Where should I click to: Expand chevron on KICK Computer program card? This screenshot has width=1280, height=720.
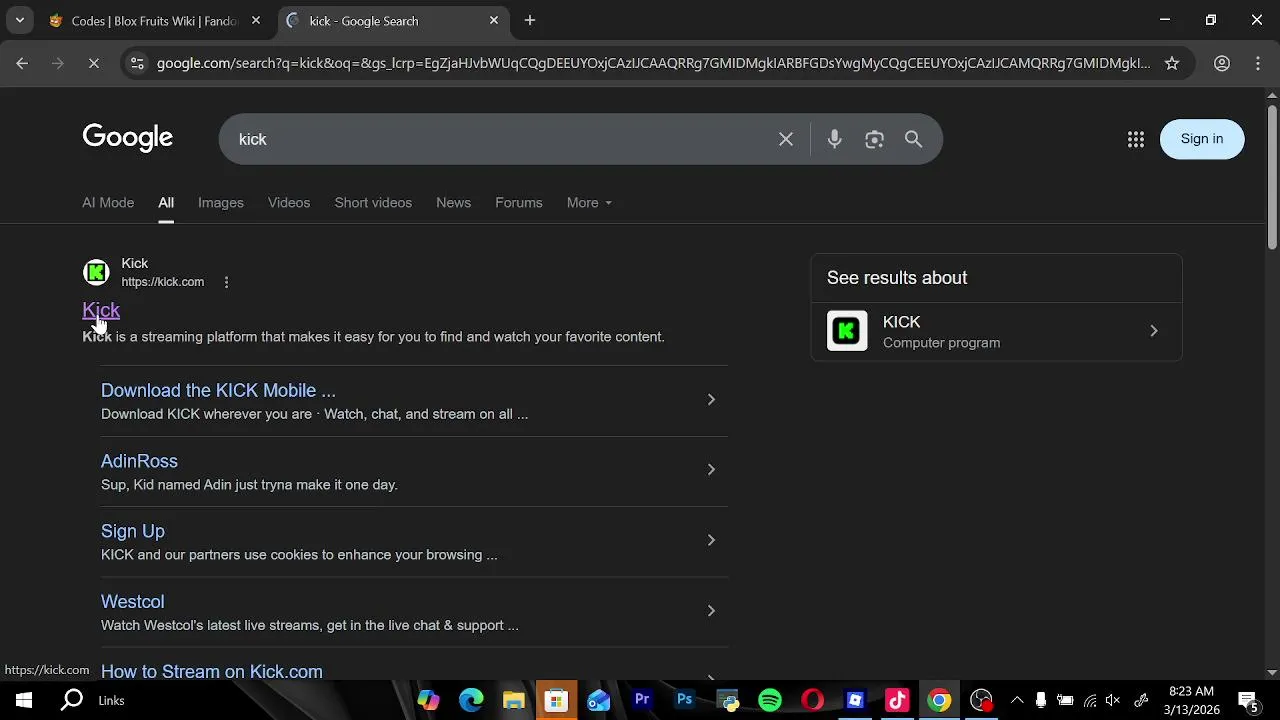(1153, 331)
